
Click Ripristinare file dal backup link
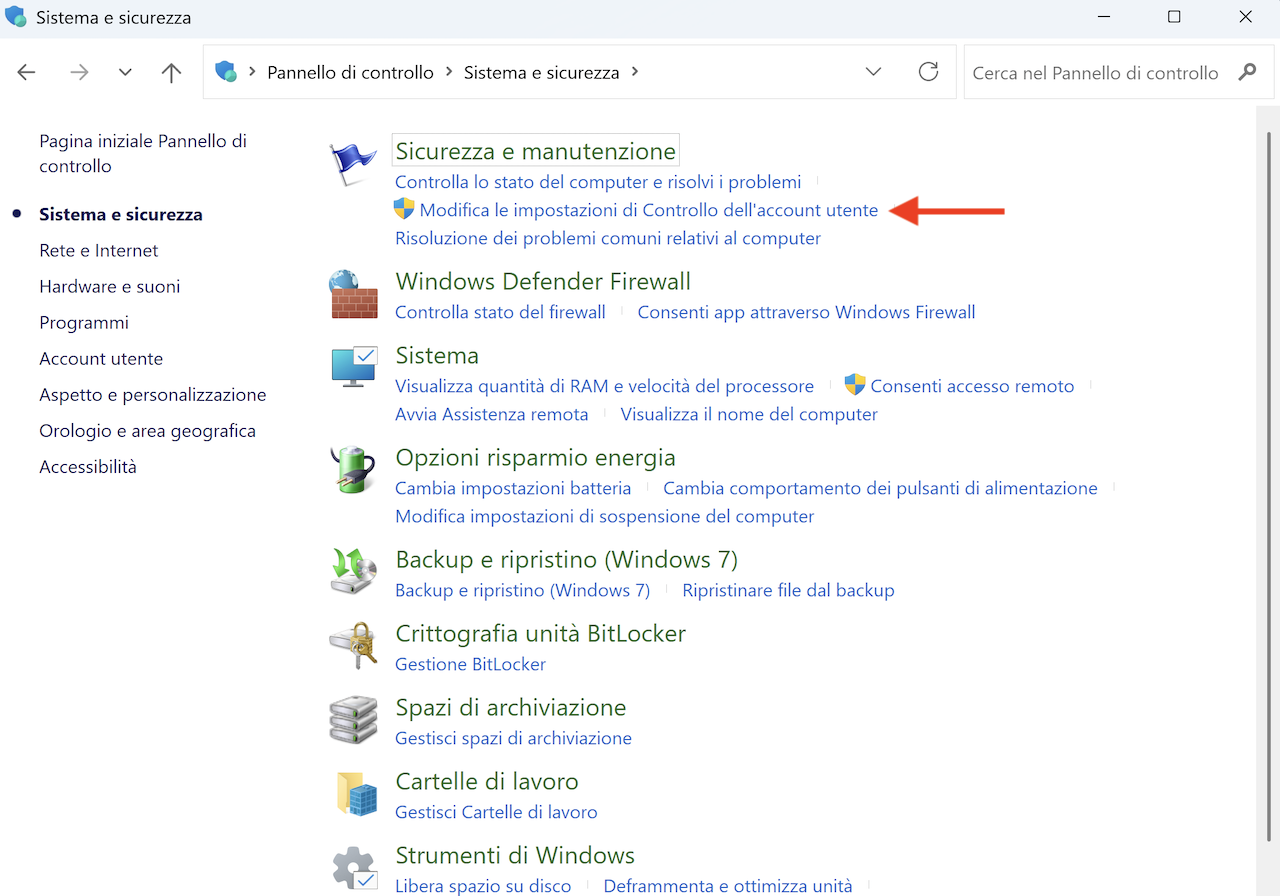788,590
